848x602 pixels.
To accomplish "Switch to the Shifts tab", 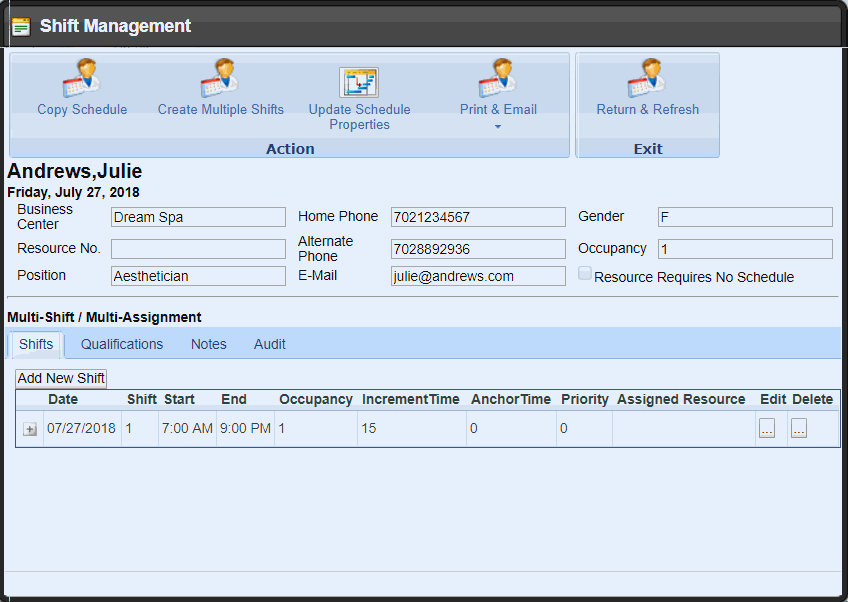I will tap(36, 345).
